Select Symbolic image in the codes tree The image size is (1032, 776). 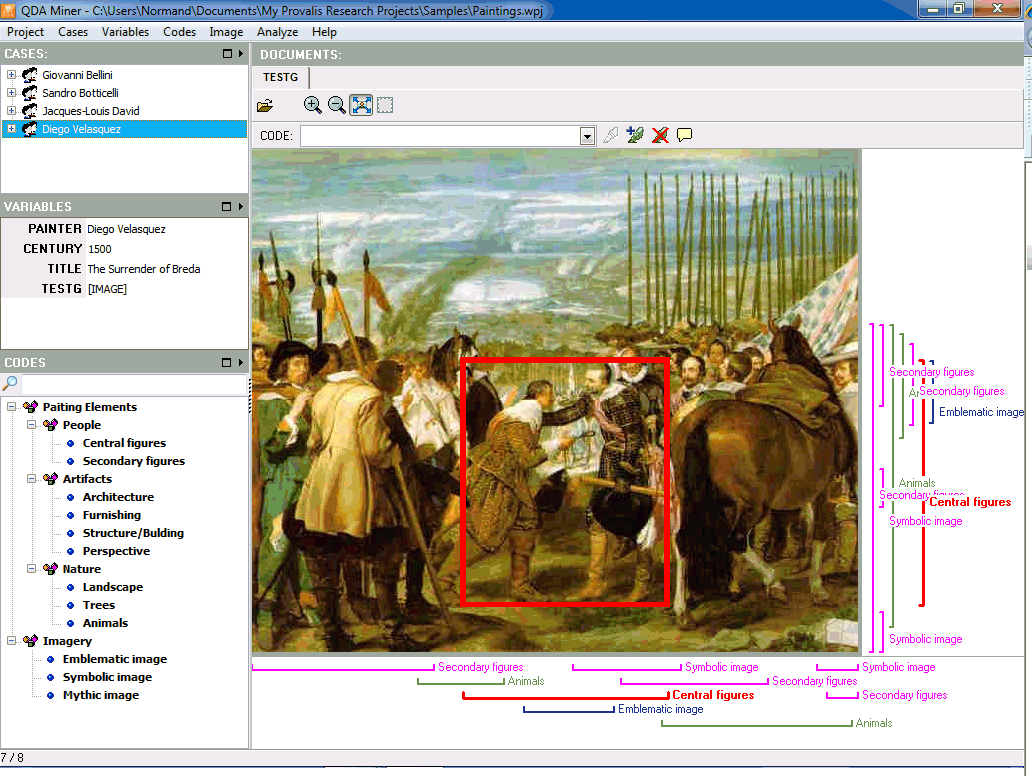(x=107, y=677)
